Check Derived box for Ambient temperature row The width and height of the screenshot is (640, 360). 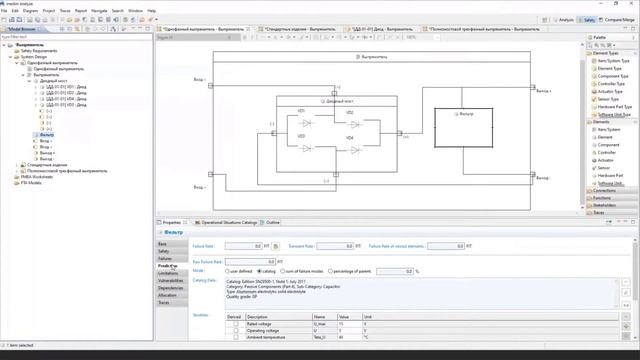pos(236,338)
